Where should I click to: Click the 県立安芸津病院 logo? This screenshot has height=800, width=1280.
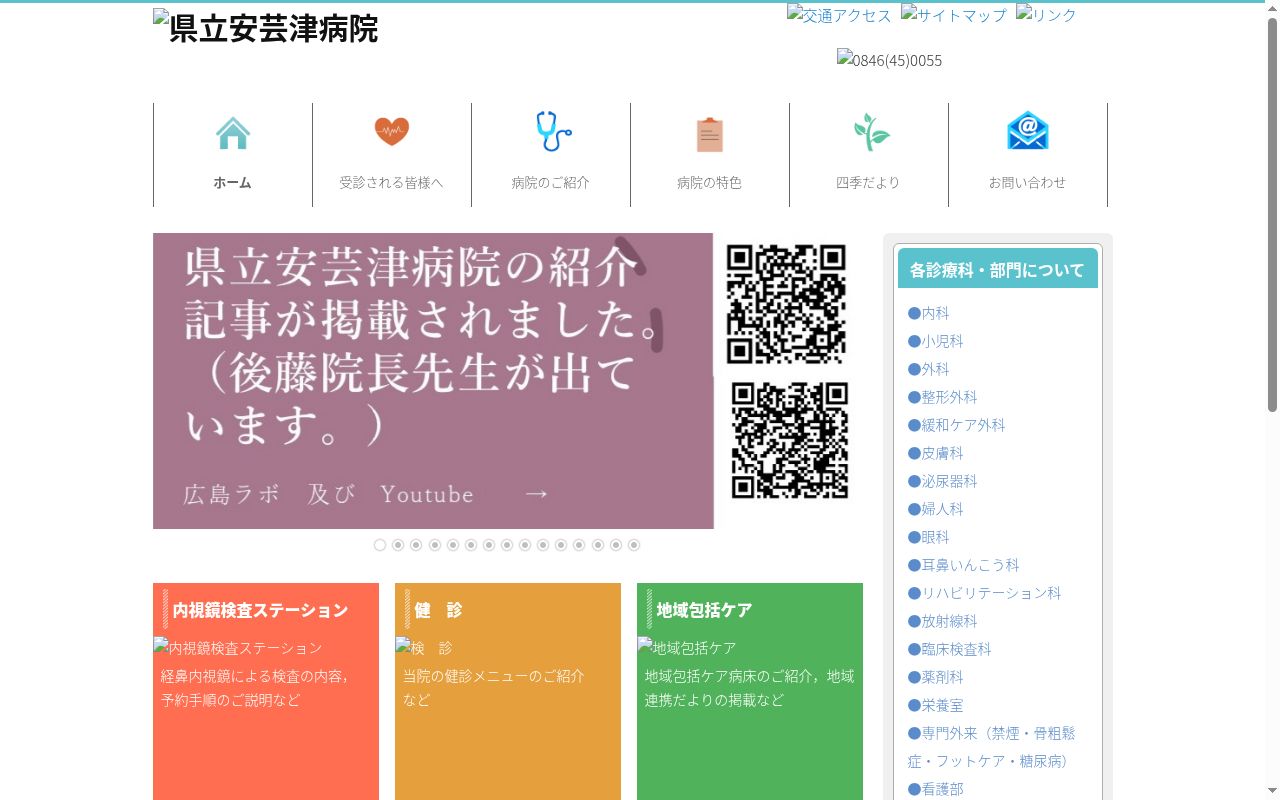[266, 28]
